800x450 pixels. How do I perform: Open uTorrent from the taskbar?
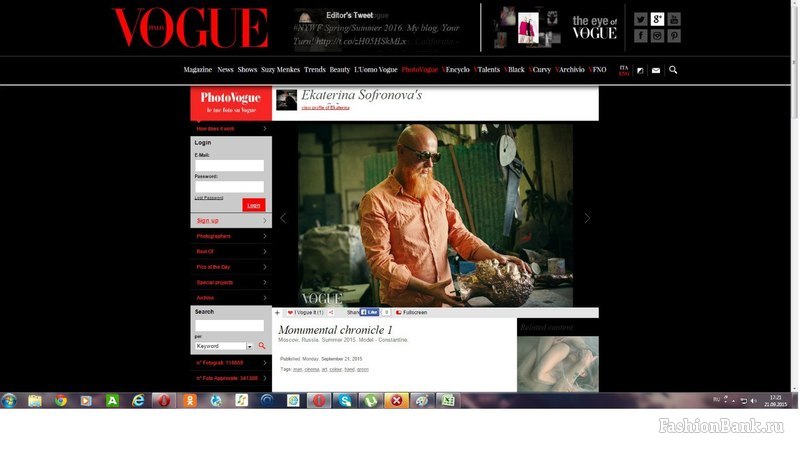tap(370, 401)
